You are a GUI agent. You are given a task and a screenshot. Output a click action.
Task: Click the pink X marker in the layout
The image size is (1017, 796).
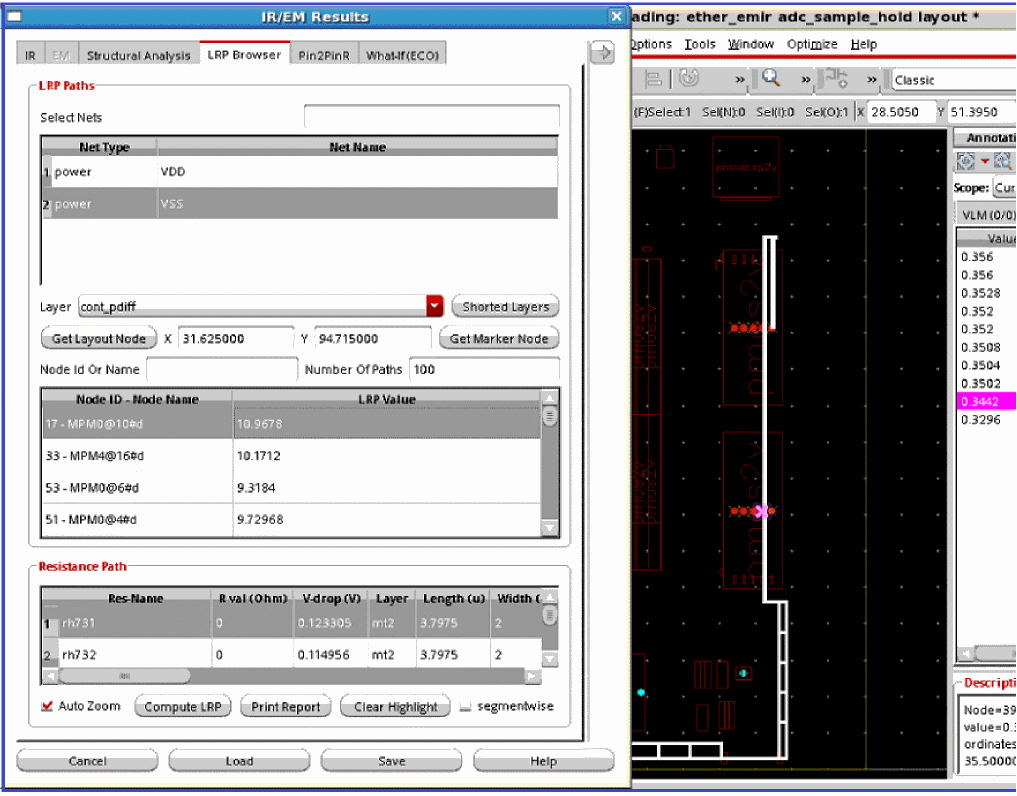pos(760,511)
